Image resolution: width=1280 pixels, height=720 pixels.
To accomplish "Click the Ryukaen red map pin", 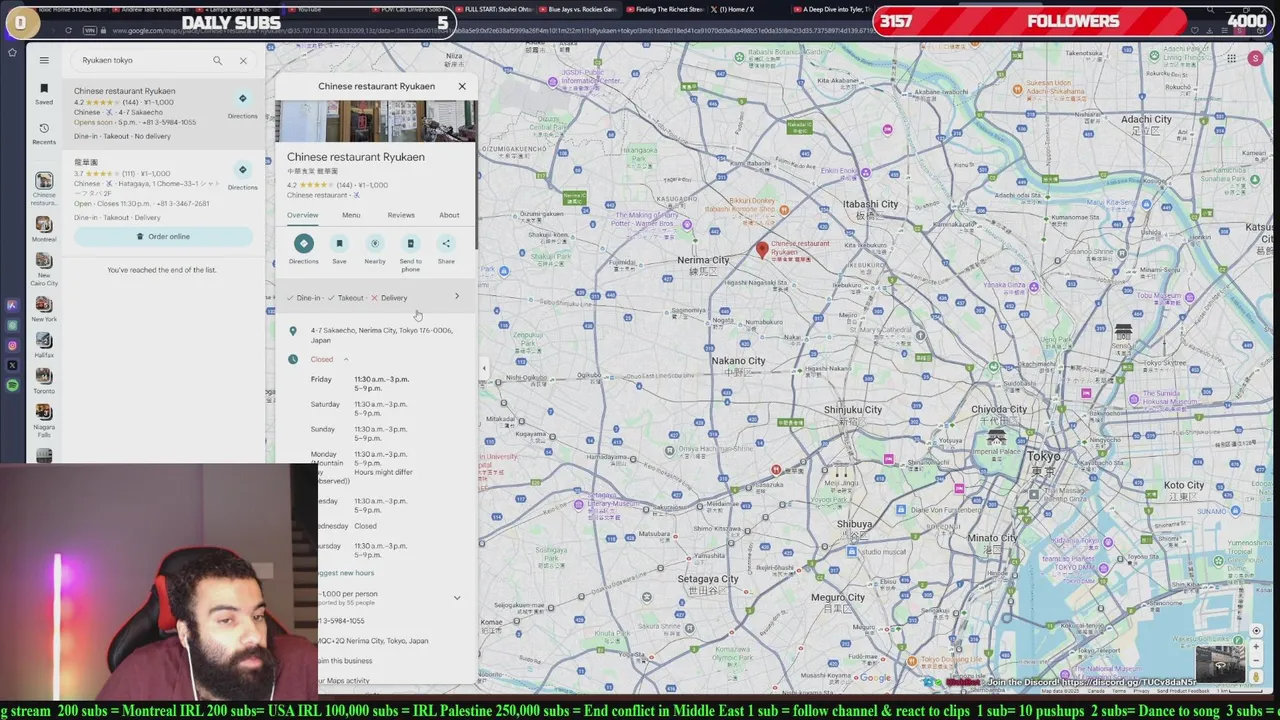I will (762, 249).
